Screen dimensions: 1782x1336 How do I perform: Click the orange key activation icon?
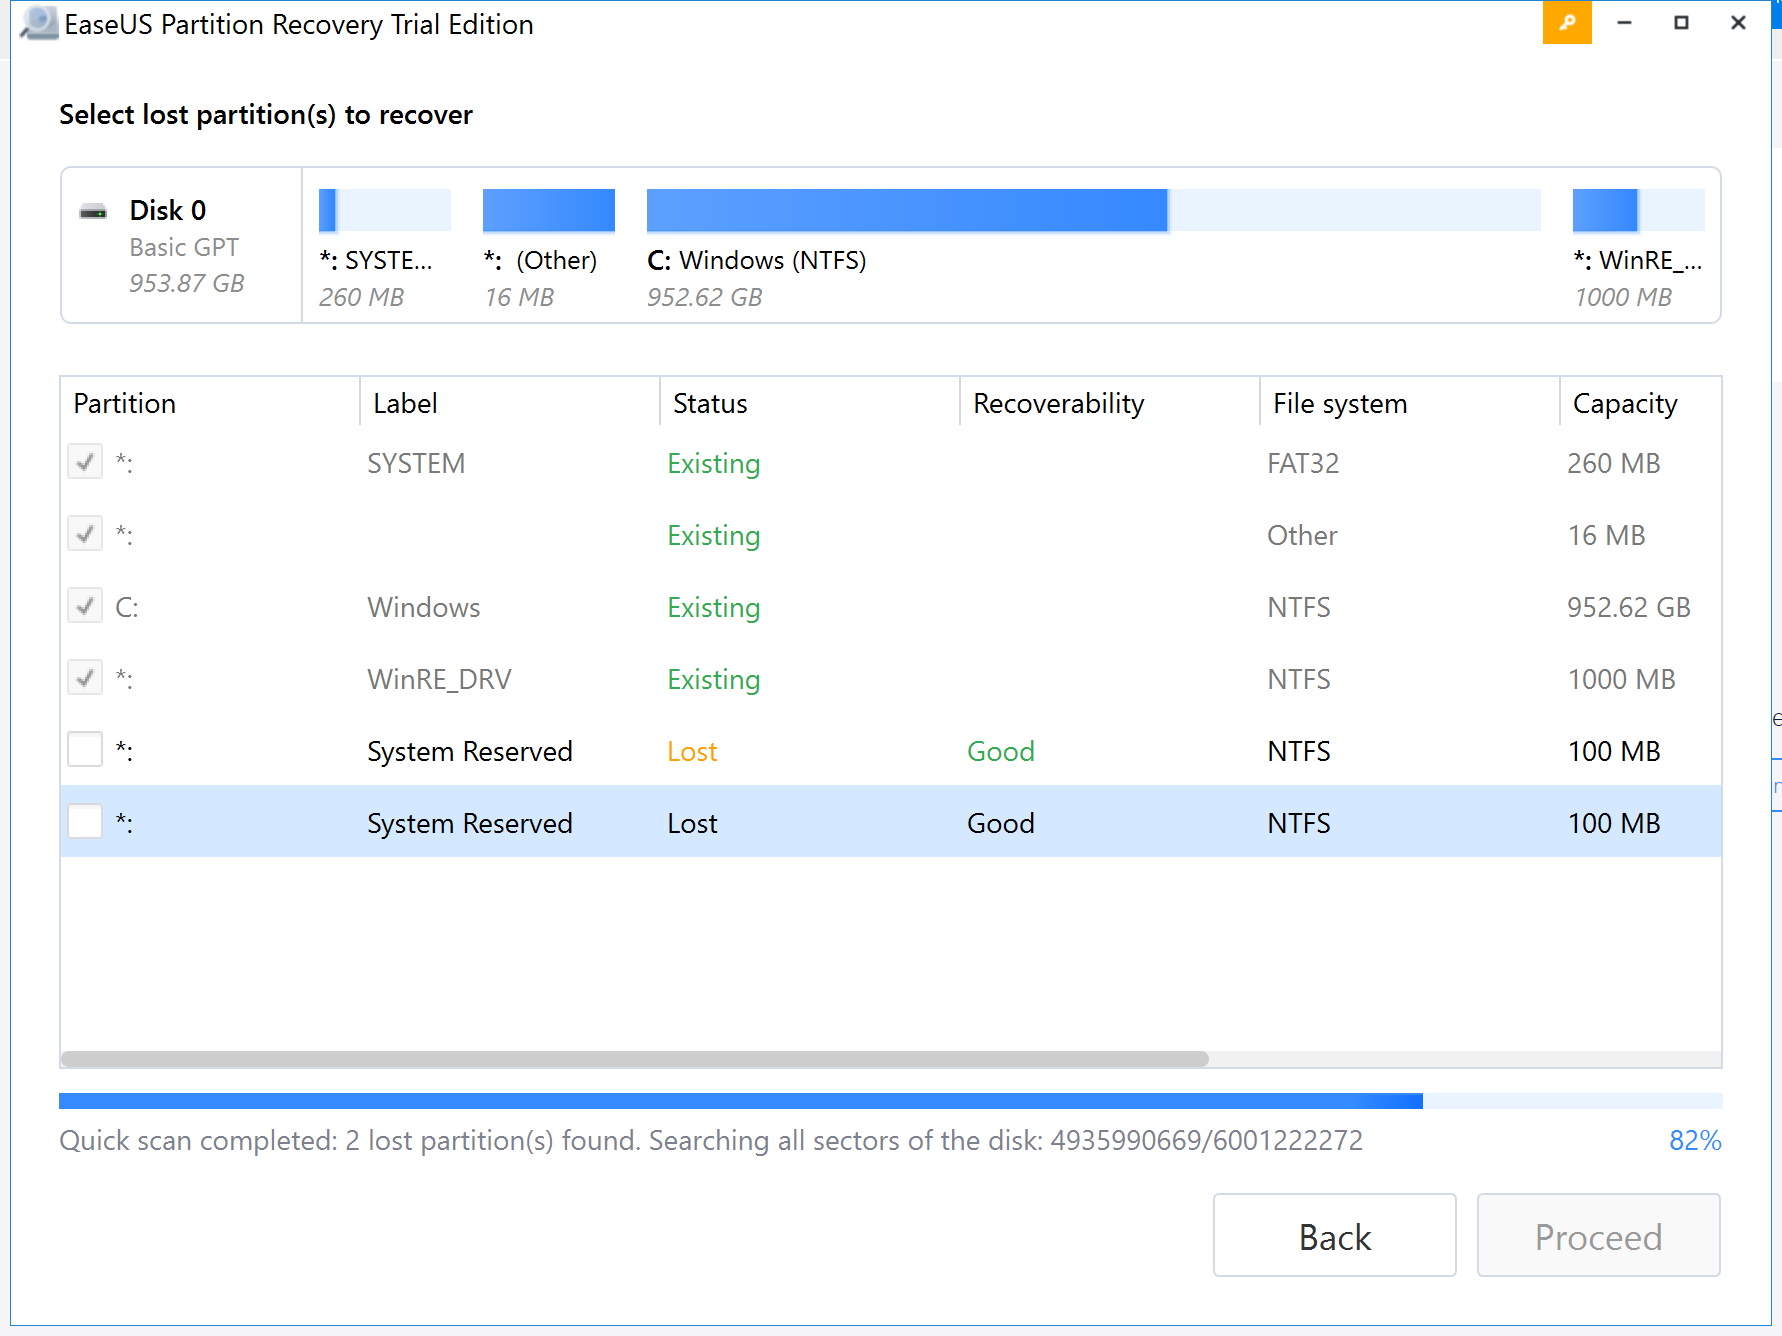(1566, 23)
